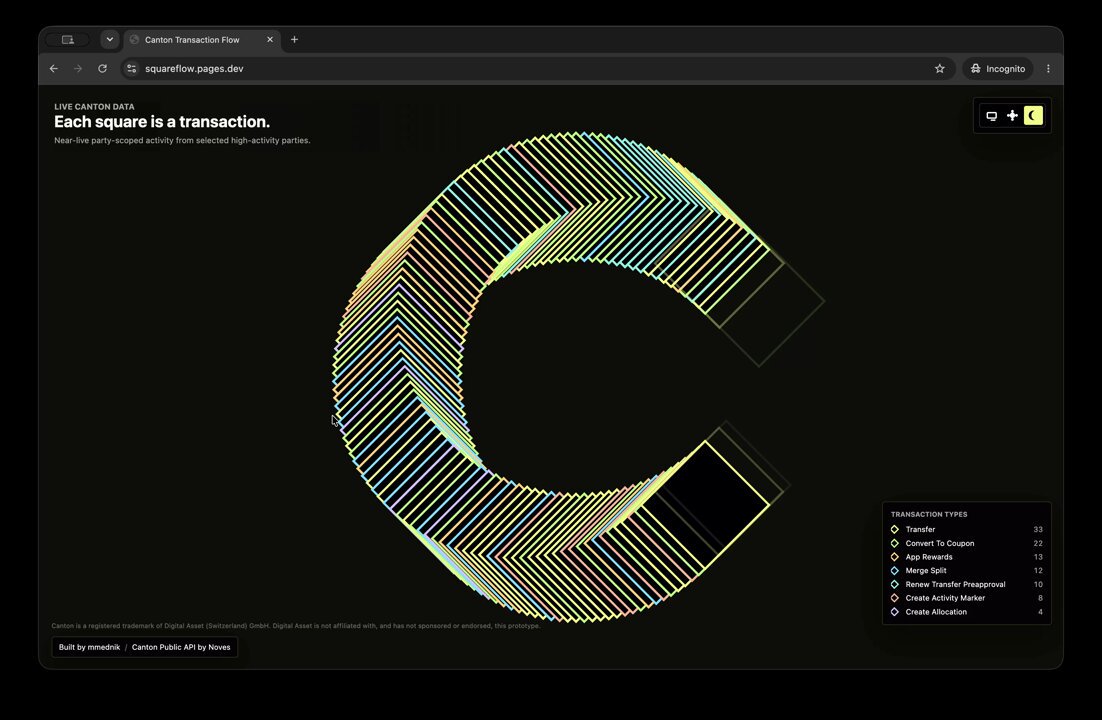
Task: Click the Create Allocation legend label
Action: (x=936, y=612)
